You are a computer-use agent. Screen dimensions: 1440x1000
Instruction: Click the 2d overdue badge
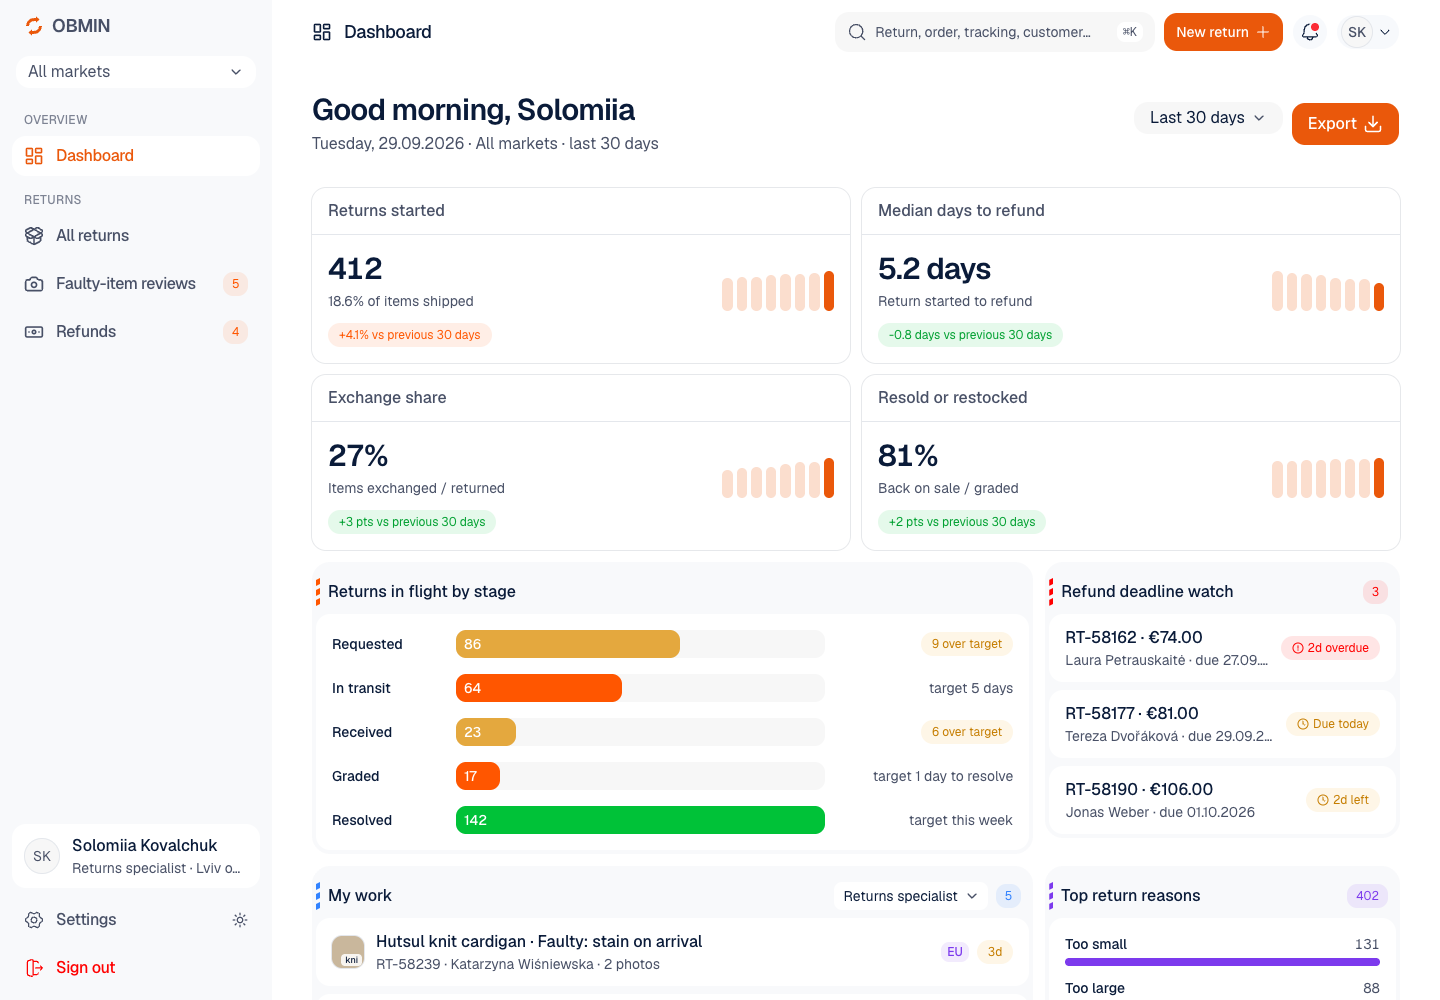coord(1331,648)
